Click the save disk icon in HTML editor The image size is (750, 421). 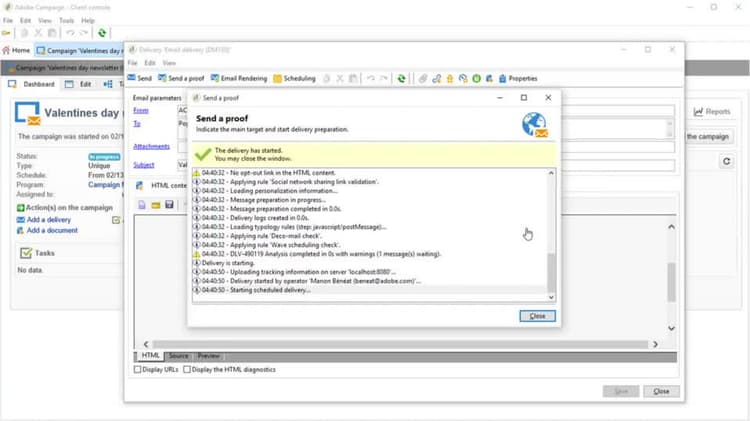pyautogui.click(x=169, y=205)
